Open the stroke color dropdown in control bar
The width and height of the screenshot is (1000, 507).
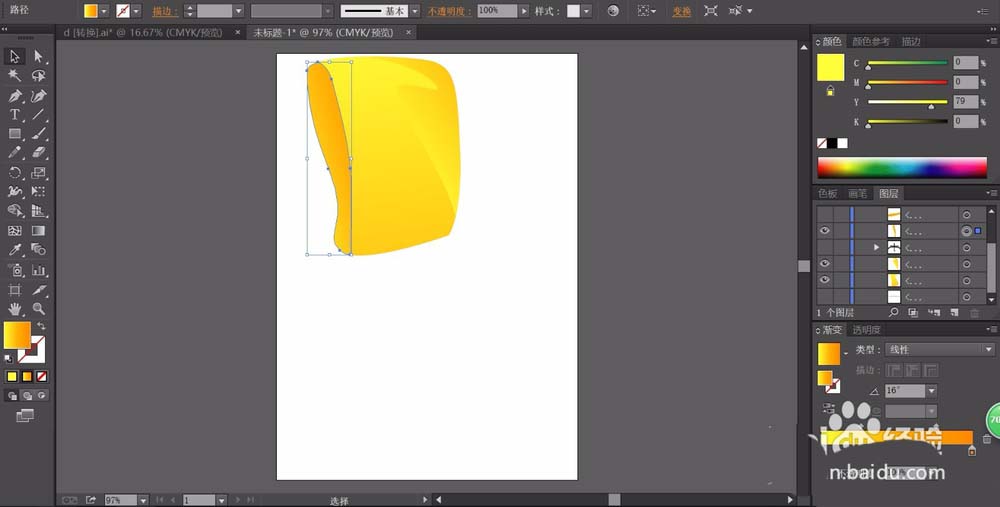pos(136,11)
